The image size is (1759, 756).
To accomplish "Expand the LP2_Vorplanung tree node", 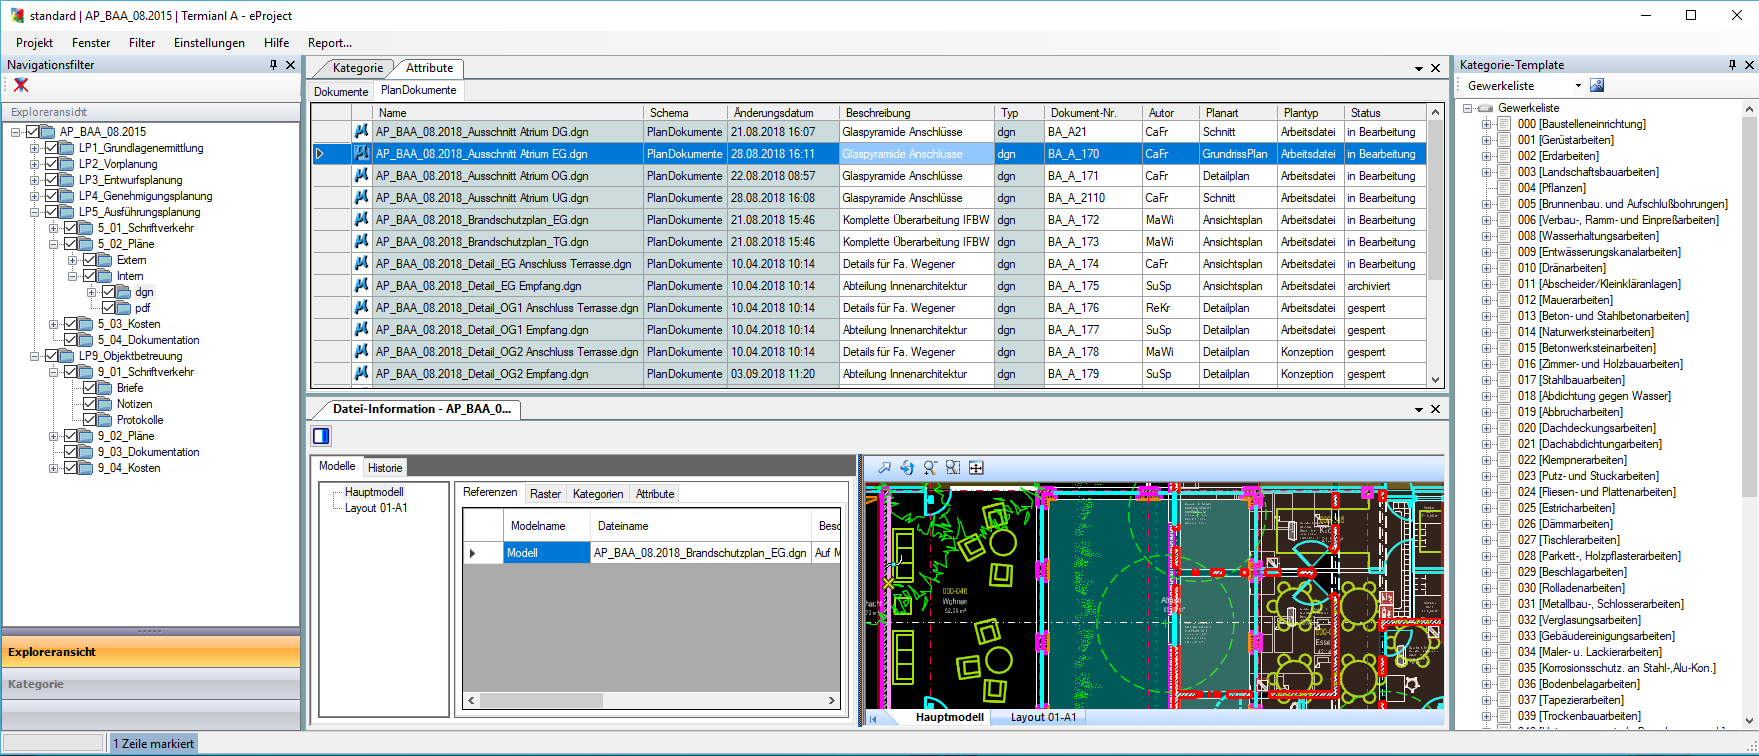I will [35, 164].
